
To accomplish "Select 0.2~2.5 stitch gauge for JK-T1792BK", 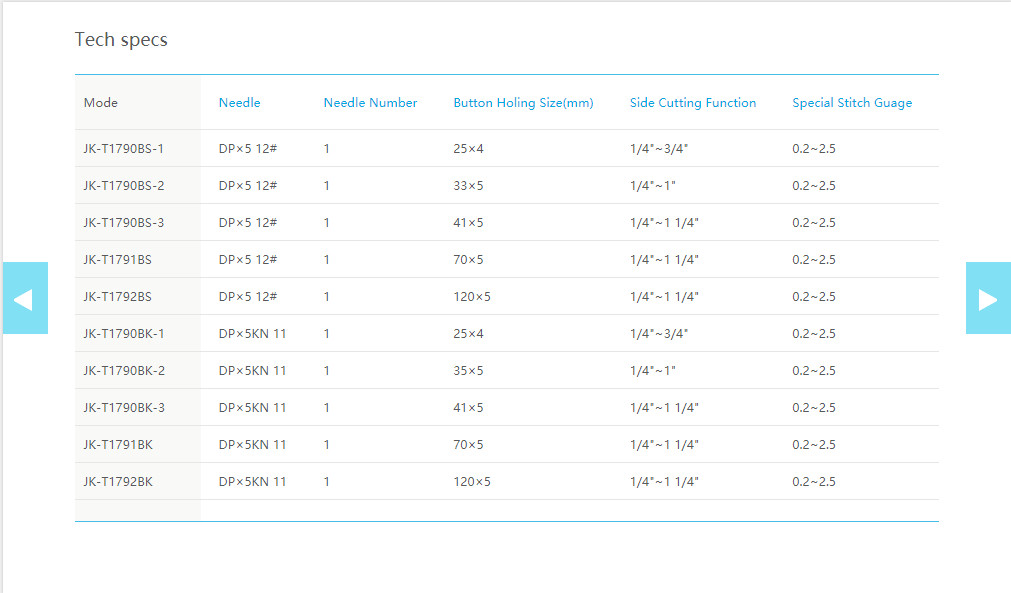I will 814,481.
